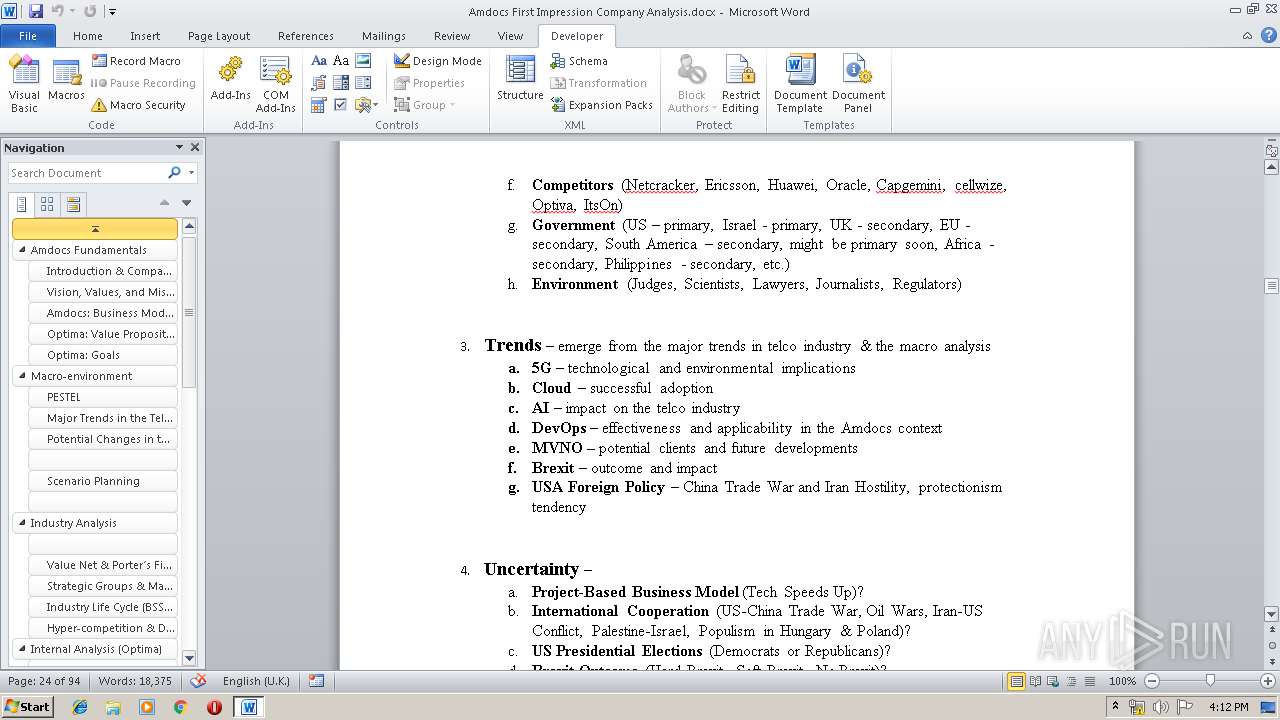Click the Search Document field

88,173
